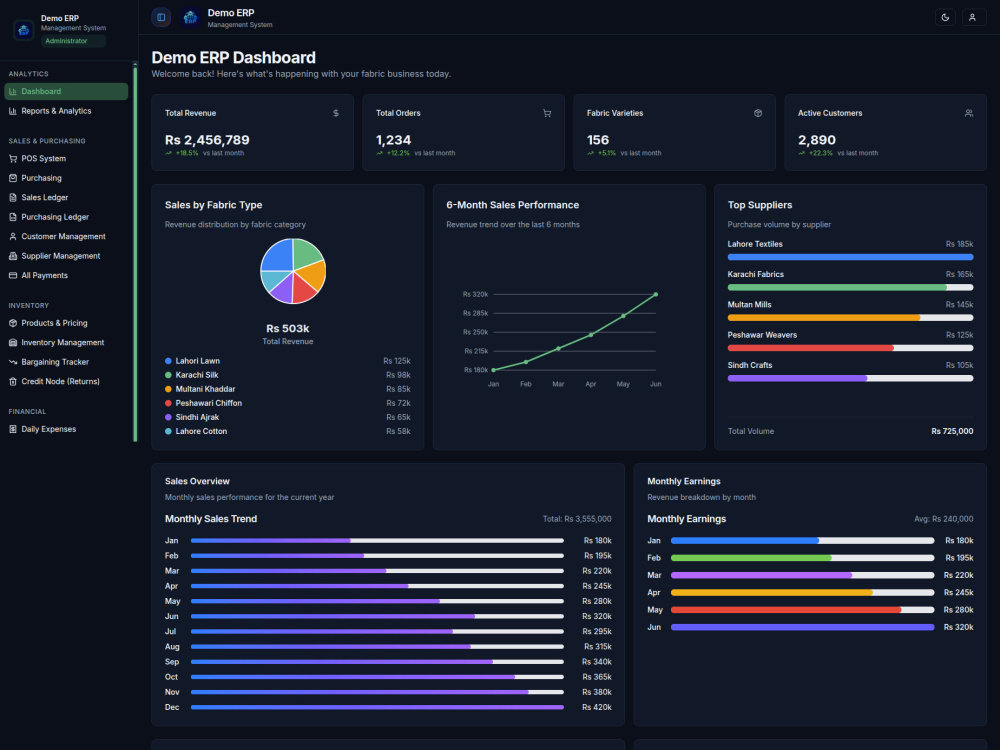Viewport: 1000px width, 750px height.
Task: Click the Supplier Management building icon
Action: tap(13, 256)
